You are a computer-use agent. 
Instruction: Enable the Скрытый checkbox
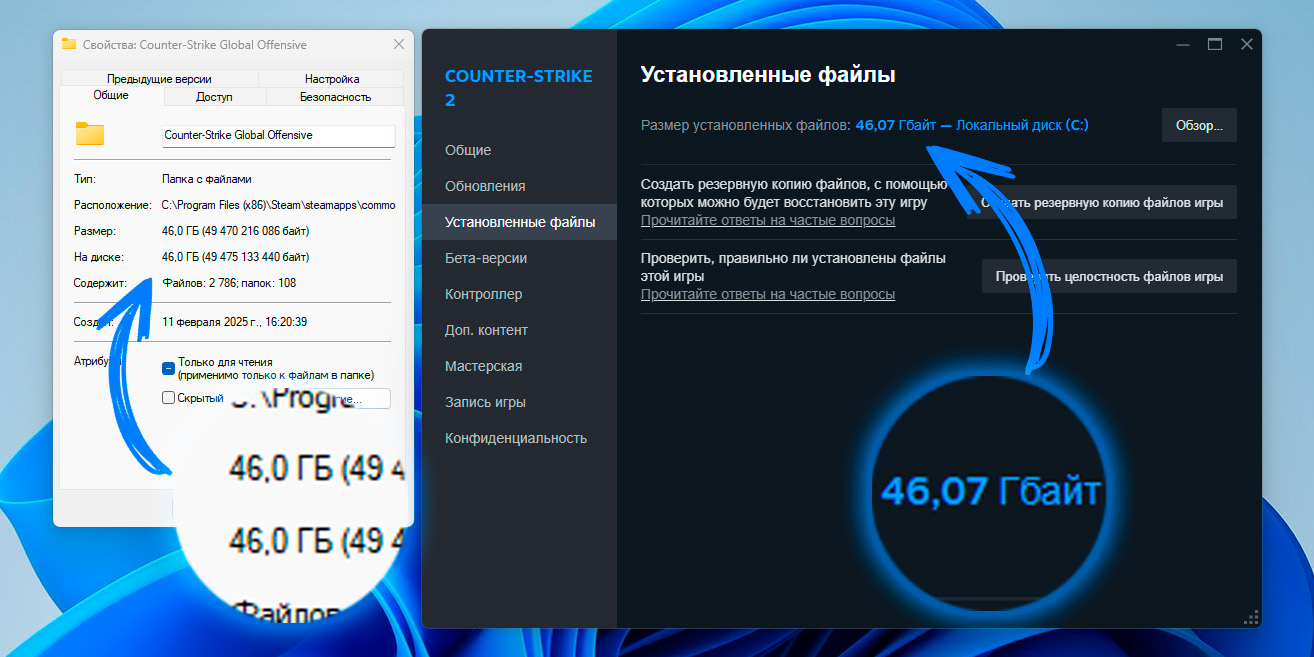pyautogui.click(x=168, y=398)
